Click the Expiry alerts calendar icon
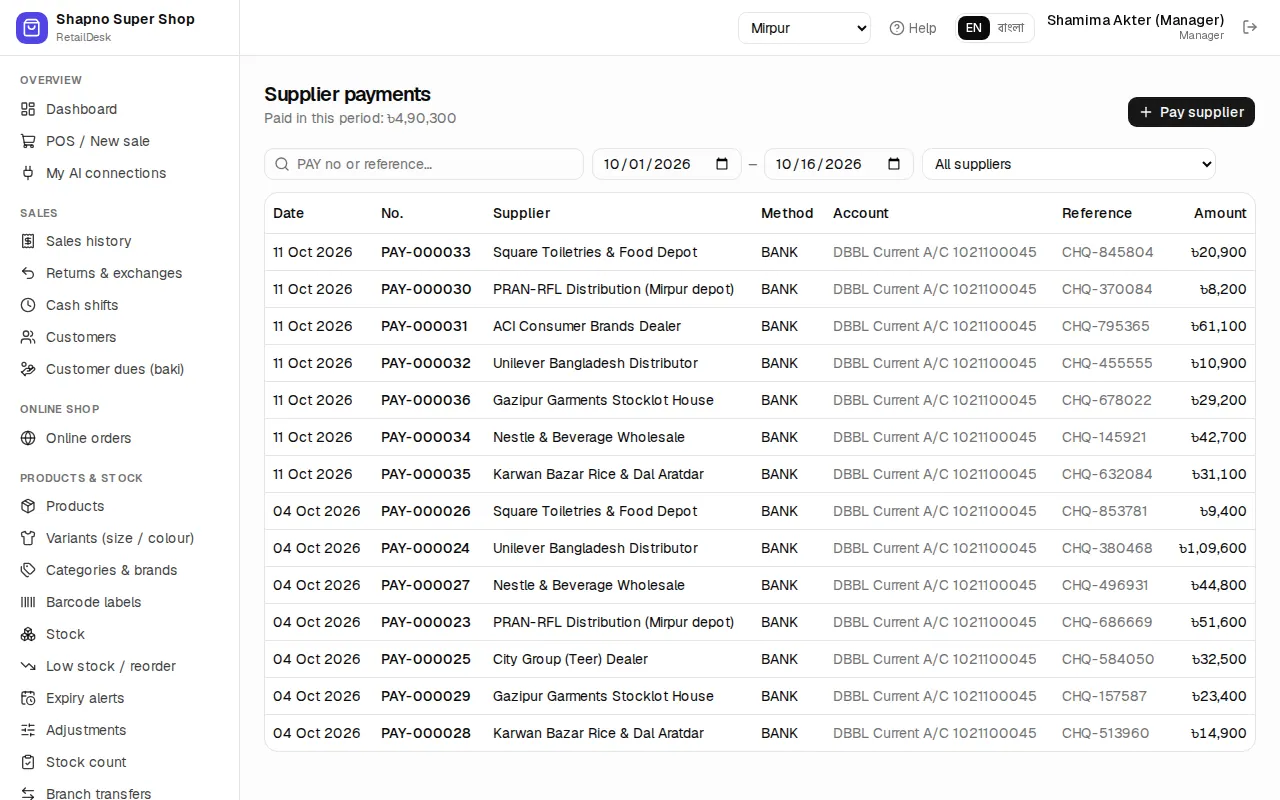The width and height of the screenshot is (1280, 800). pos(28,698)
